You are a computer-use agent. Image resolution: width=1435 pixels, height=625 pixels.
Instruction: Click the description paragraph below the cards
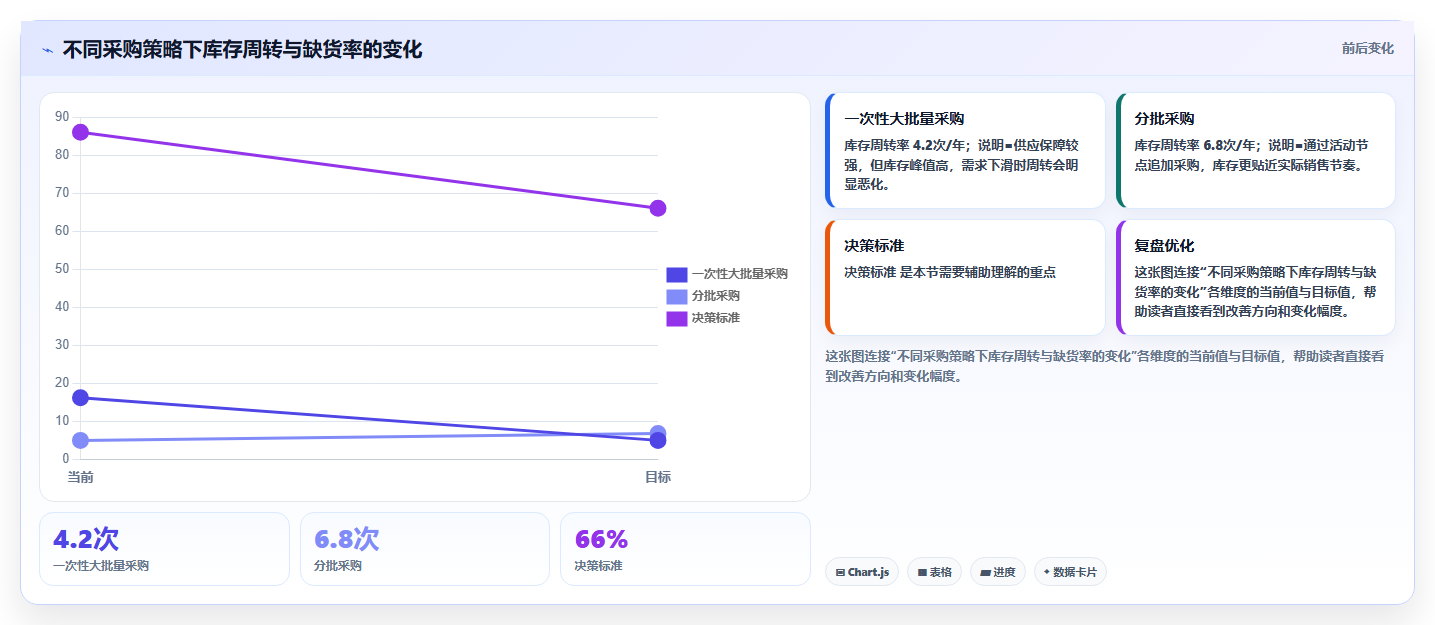(x=1104, y=366)
